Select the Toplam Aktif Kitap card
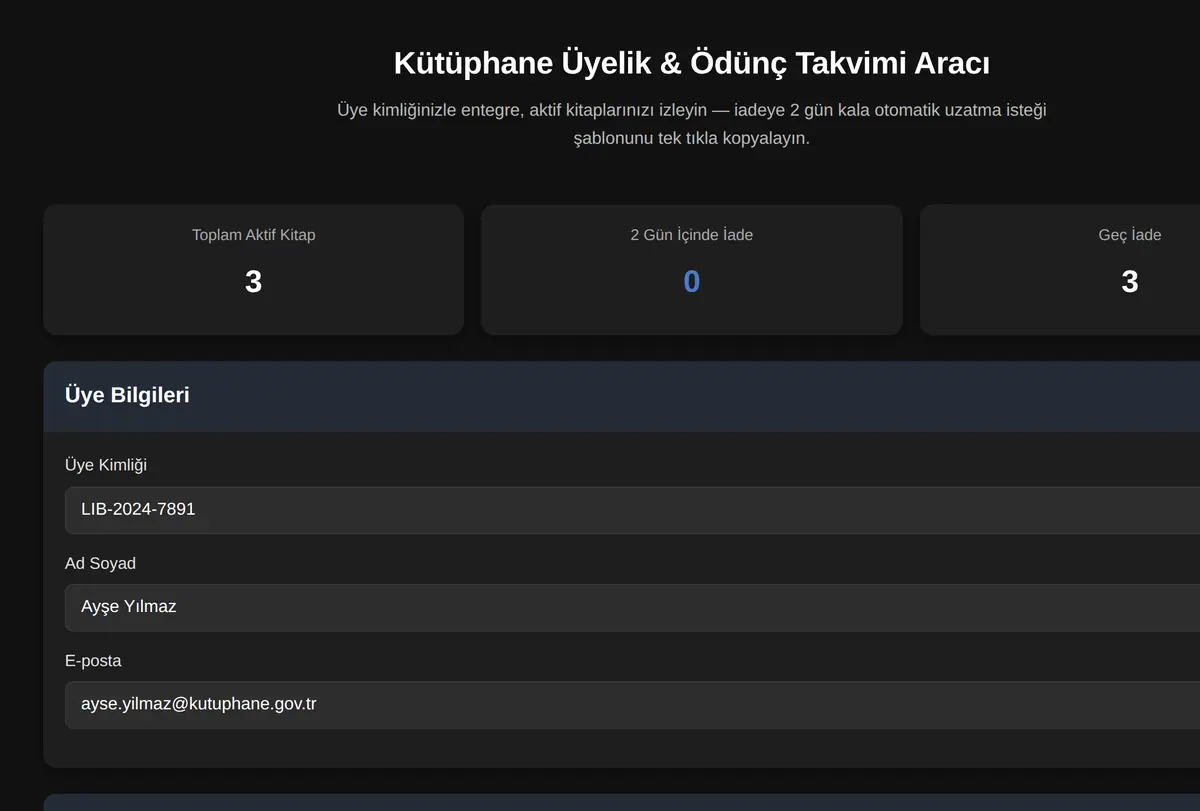 (x=253, y=270)
